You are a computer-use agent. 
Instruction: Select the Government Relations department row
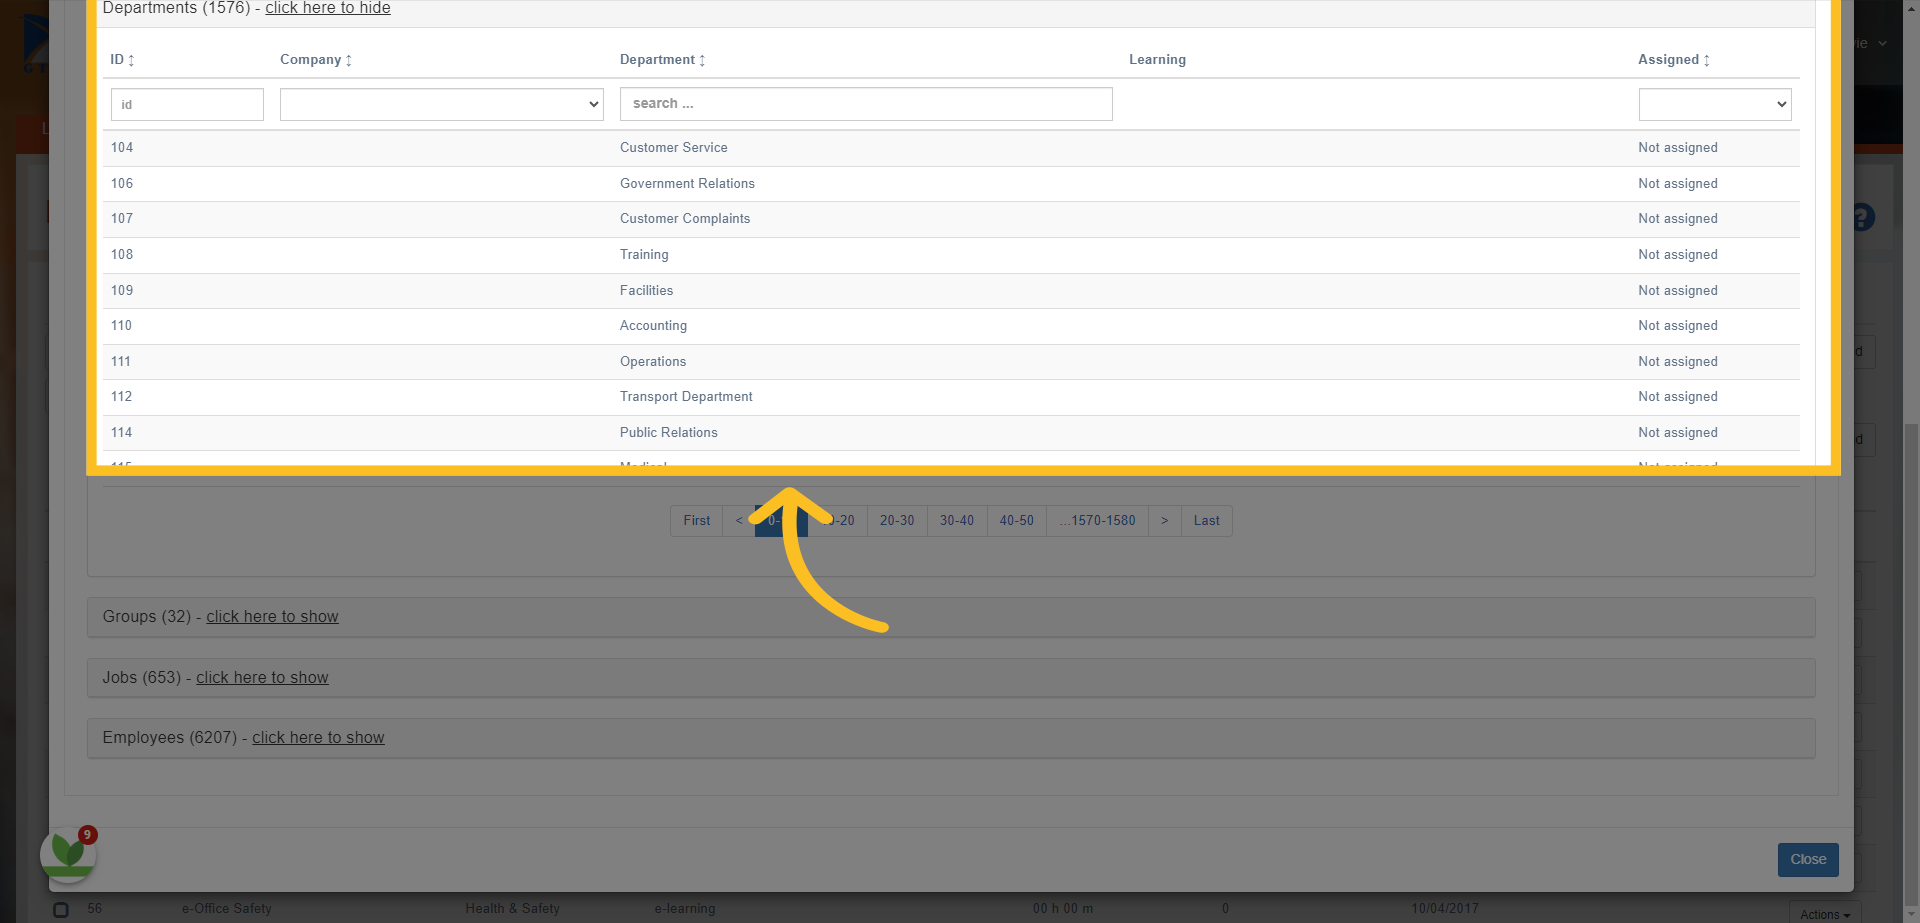pos(951,184)
